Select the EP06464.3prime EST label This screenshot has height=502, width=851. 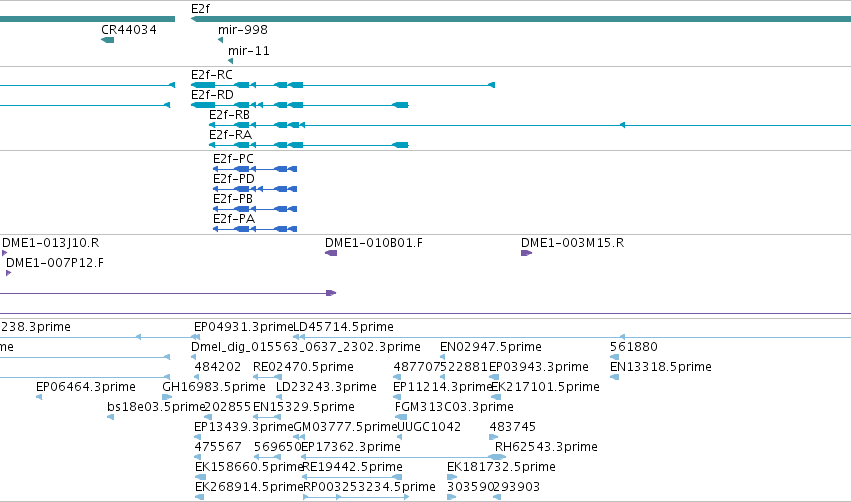coord(86,387)
